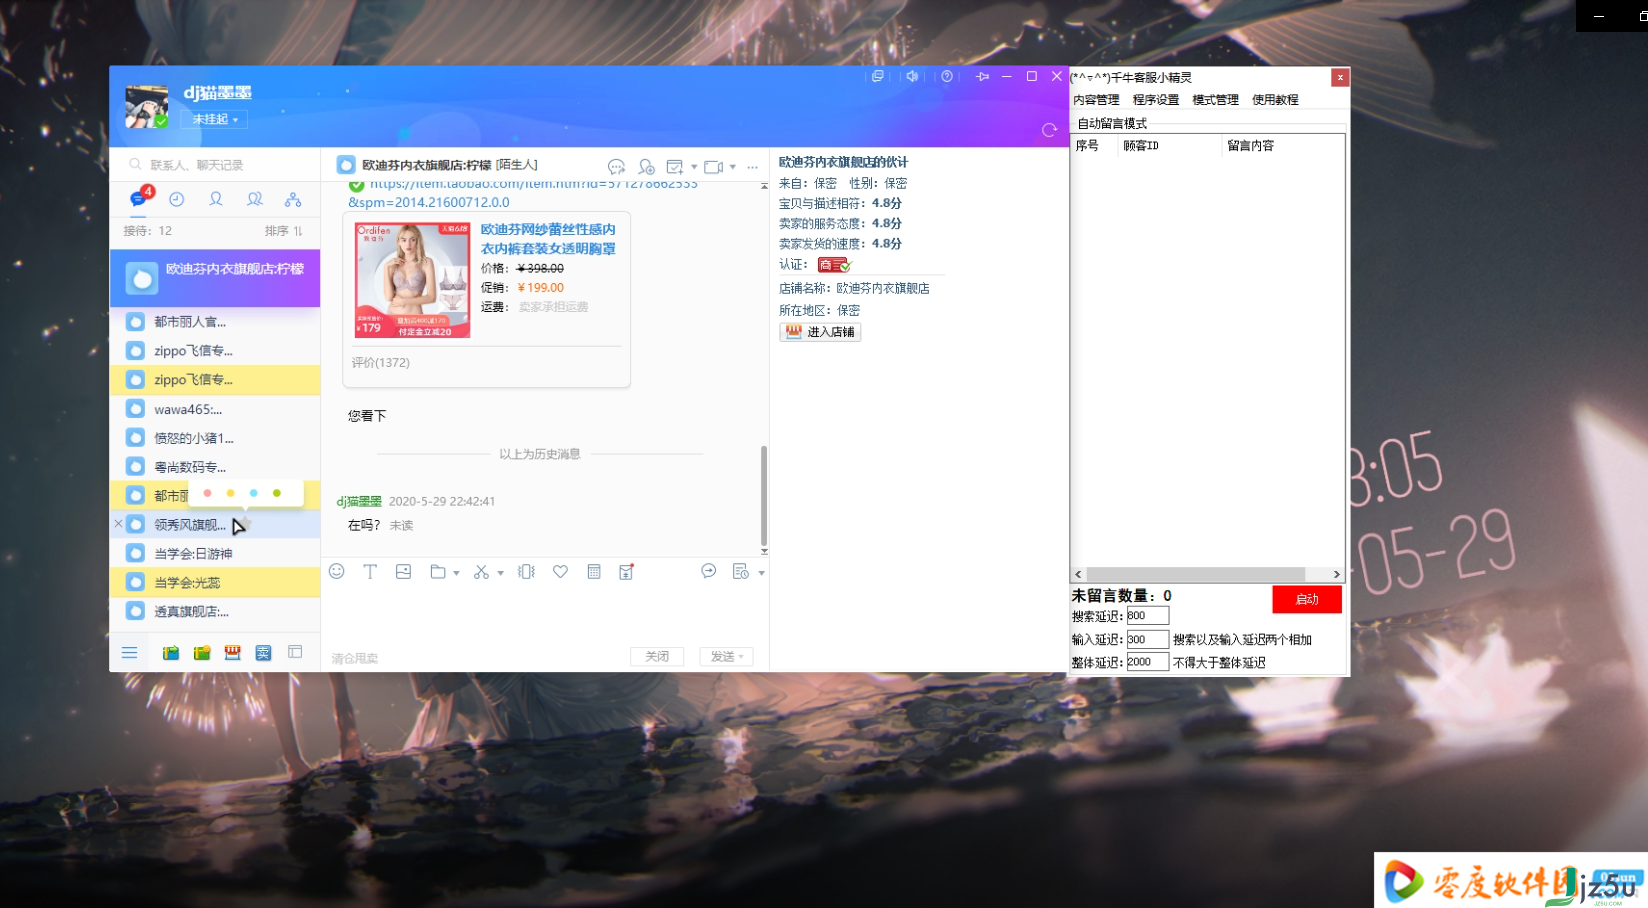Screen dimensions: 1648x908
Task: Click the screenshot scissors icon
Action: pyautogui.click(x=482, y=571)
